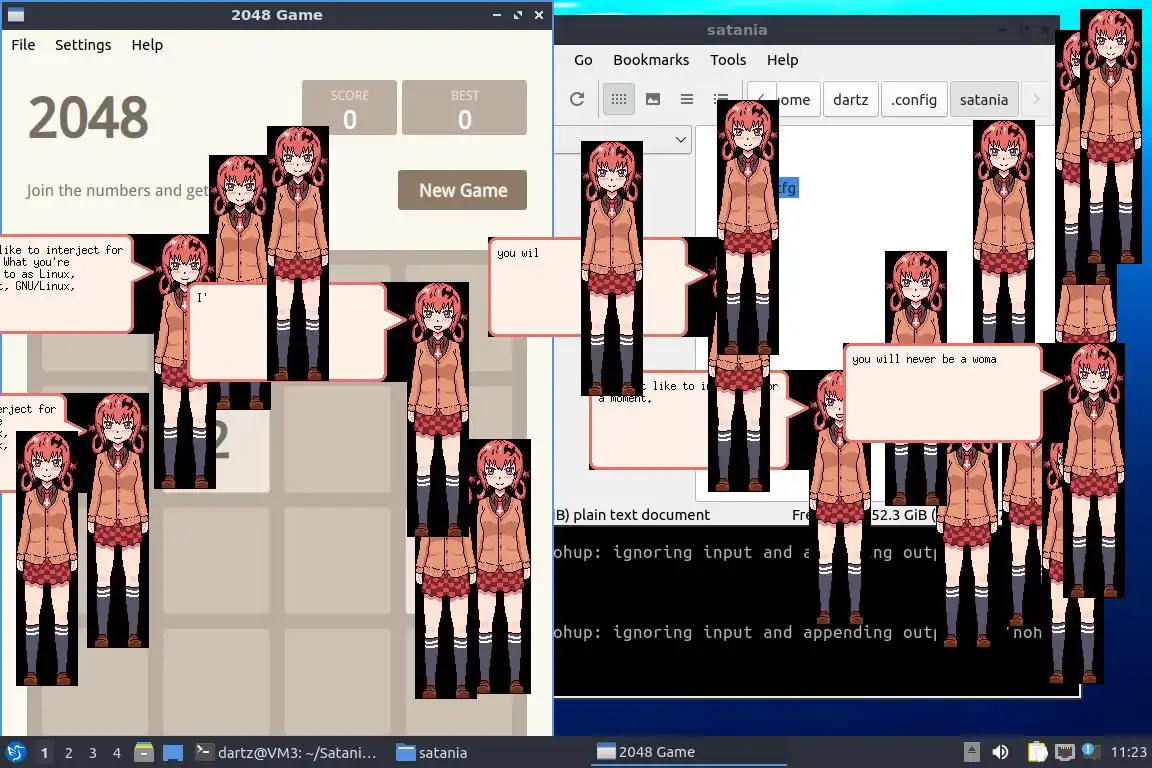Switch file manager to compact list view
This screenshot has width=1152, height=768.
click(687, 99)
